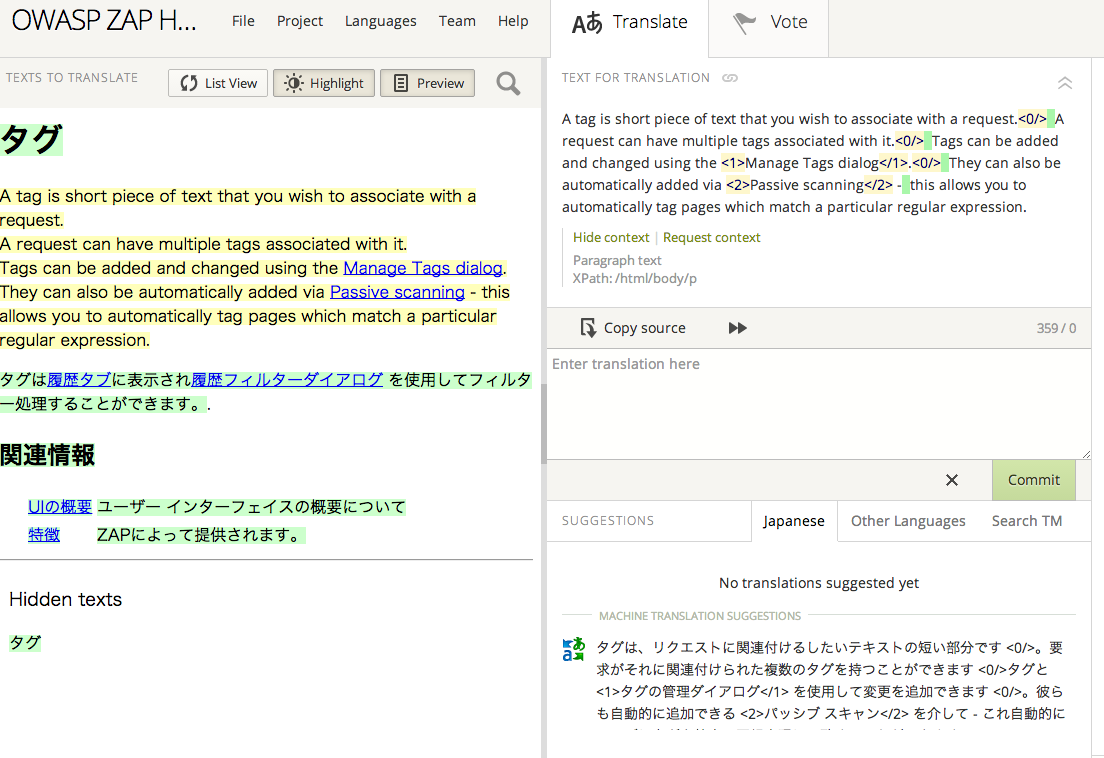Click the skip forward double-arrow icon
This screenshot has width=1104, height=758.
pos(738,328)
